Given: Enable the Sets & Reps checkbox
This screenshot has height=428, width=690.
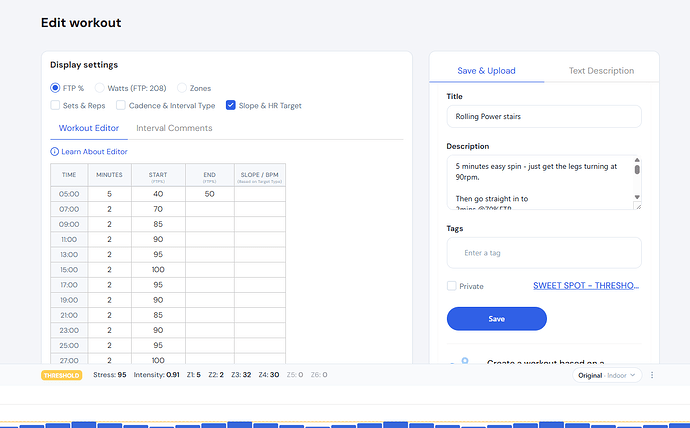Looking at the screenshot, I should (x=55, y=105).
